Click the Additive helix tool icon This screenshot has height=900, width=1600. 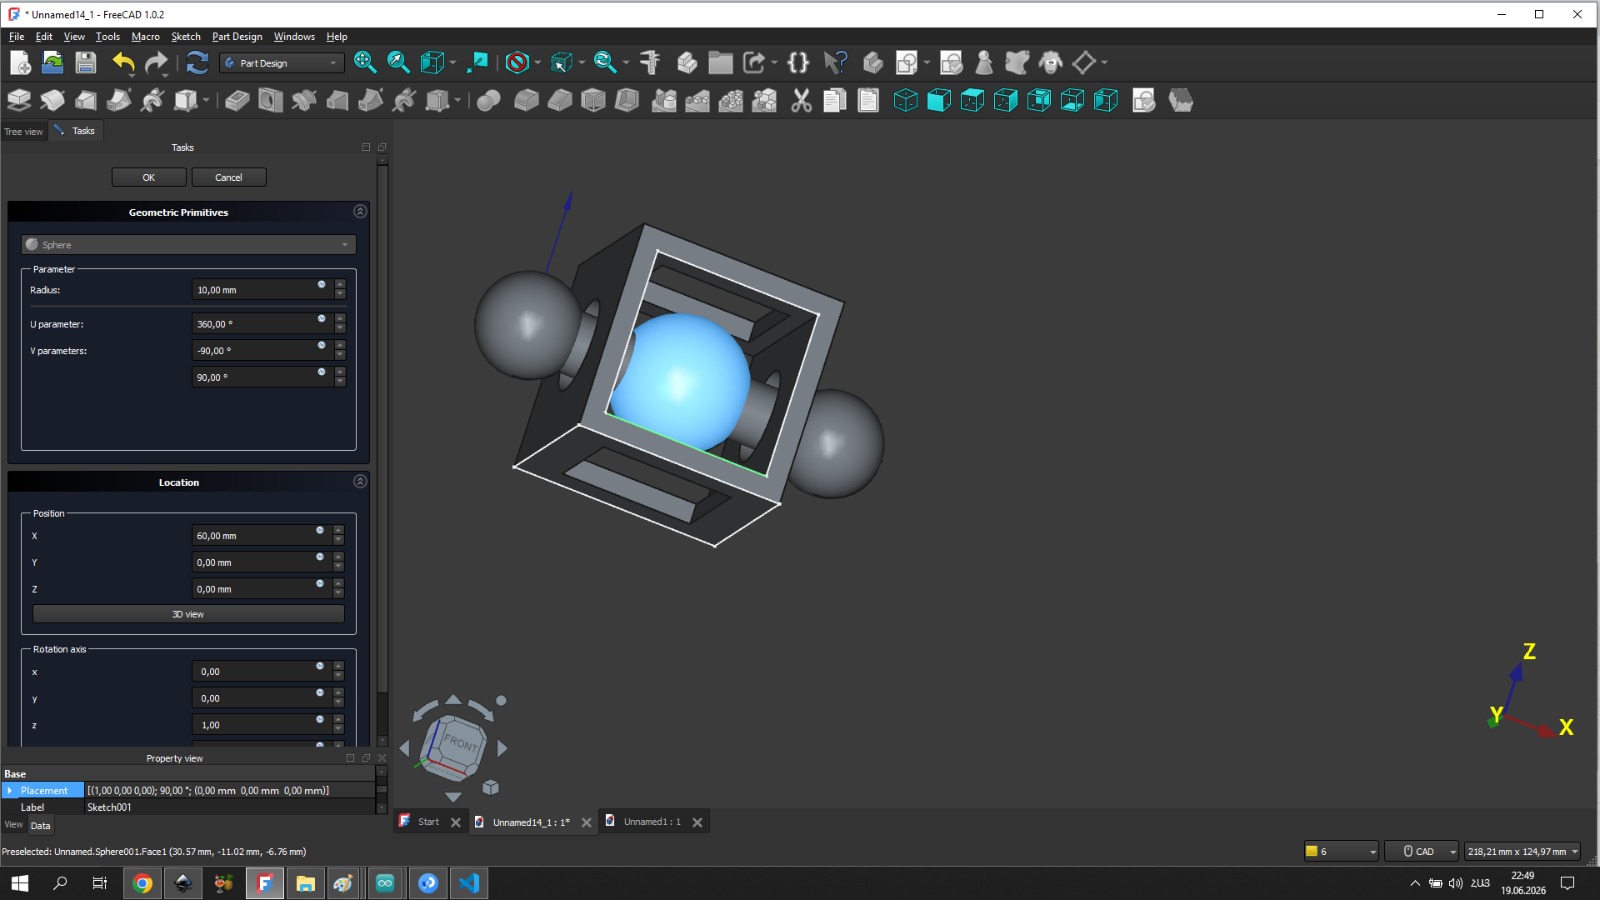(153, 100)
